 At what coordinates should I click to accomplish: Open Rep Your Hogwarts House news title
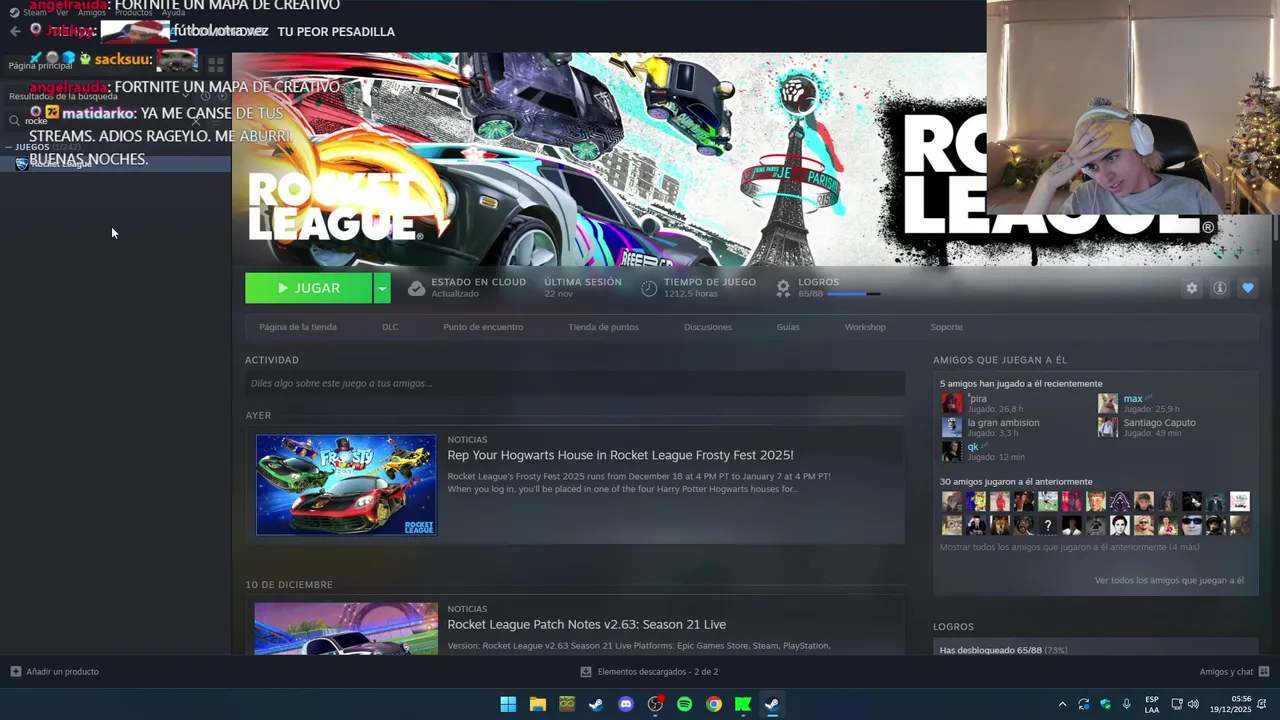[x=620, y=455]
